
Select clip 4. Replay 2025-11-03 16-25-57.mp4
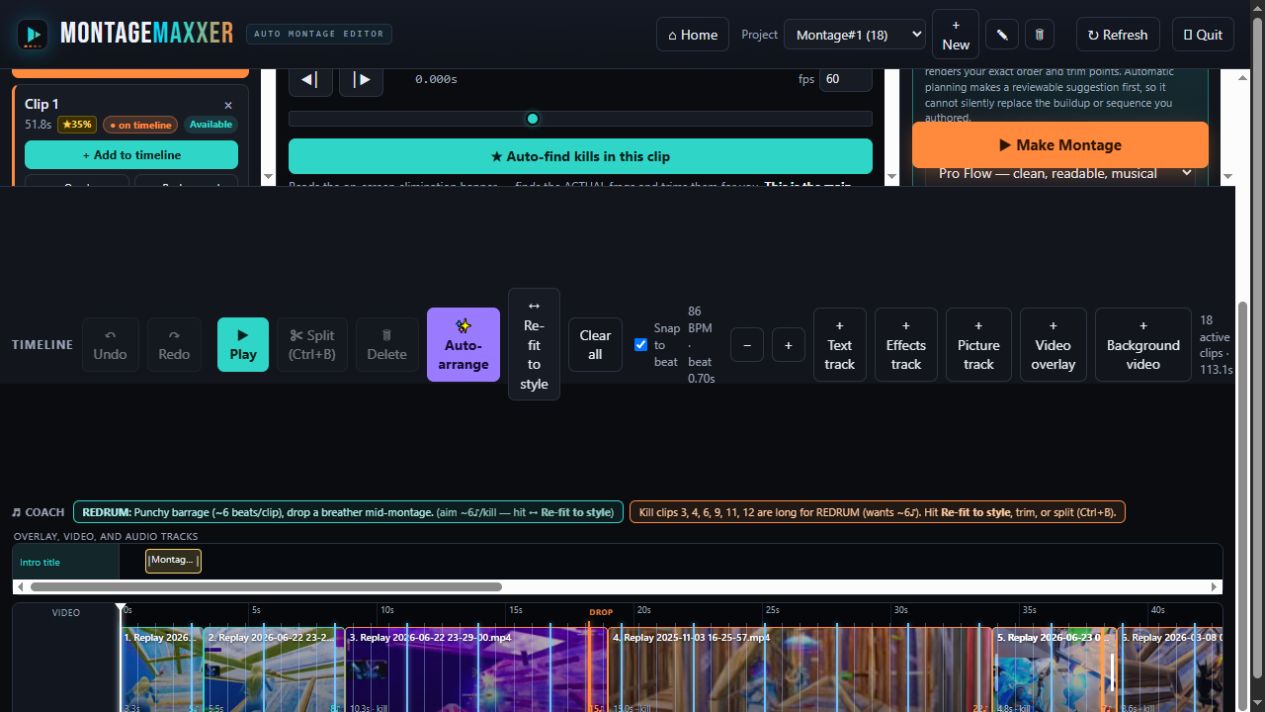click(800, 669)
